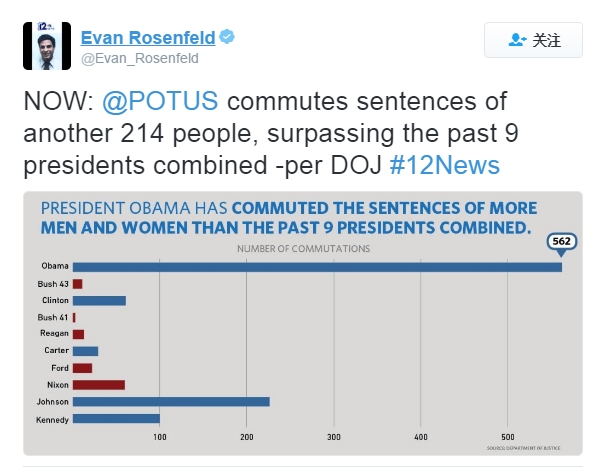Open the @Evan_Rosenfeld handle

[x=139, y=58]
